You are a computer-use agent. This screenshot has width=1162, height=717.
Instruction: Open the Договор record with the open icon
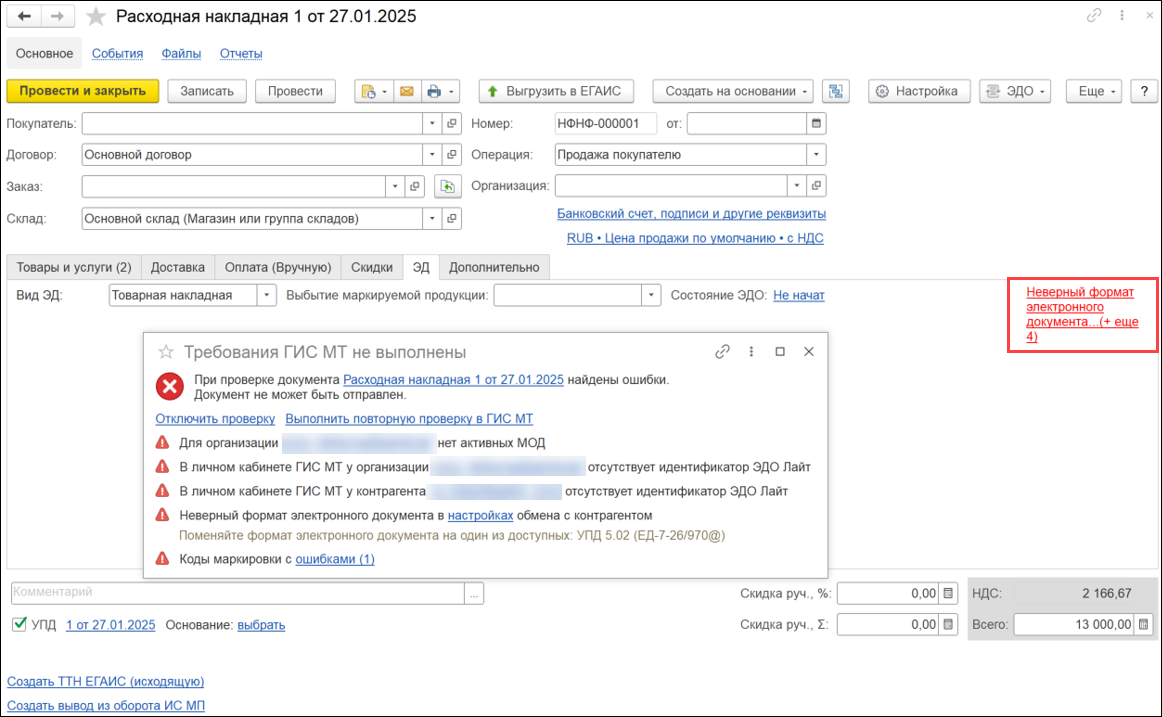[451, 155]
